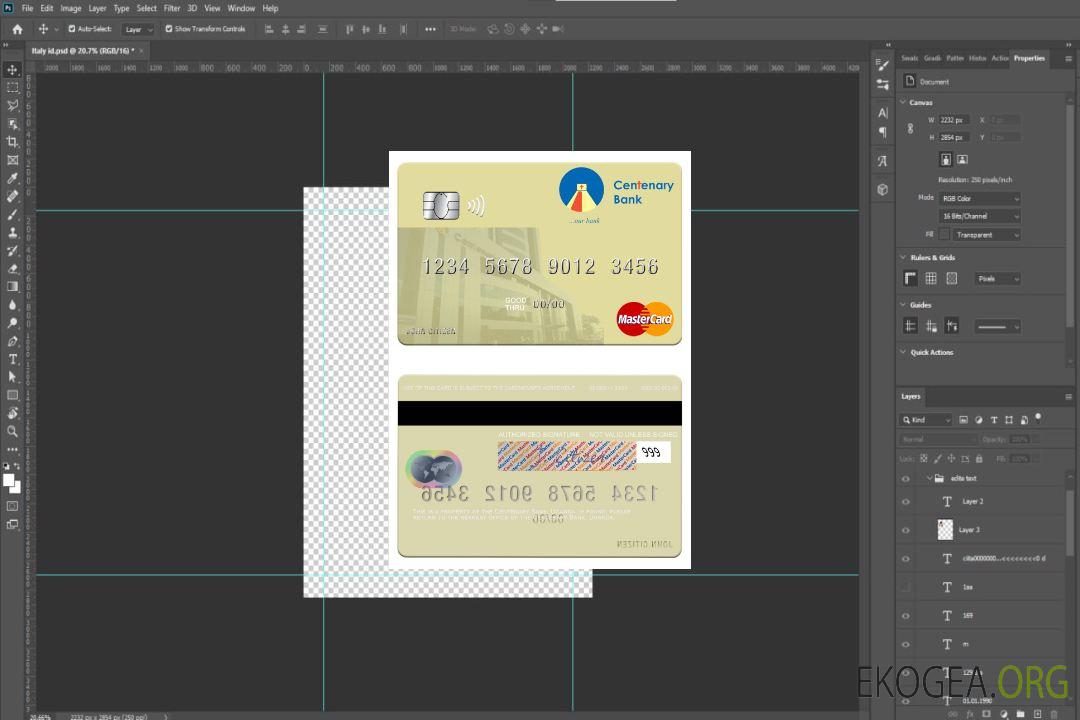Select the Brush tool

point(12,214)
